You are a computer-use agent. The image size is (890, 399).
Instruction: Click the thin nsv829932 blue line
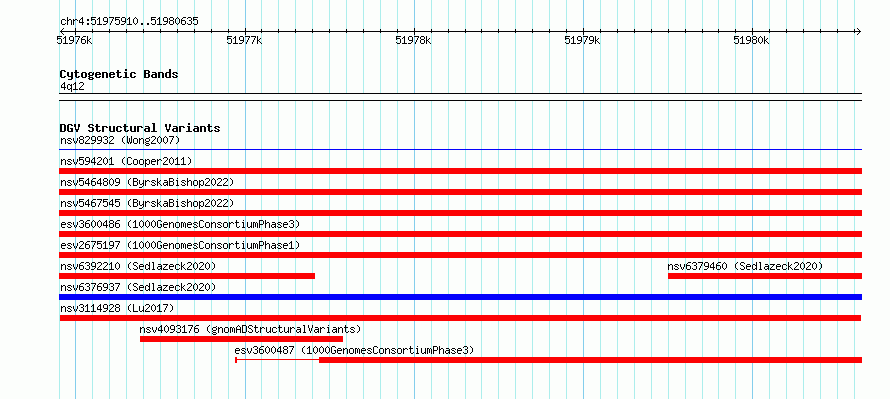click(460, 150)
